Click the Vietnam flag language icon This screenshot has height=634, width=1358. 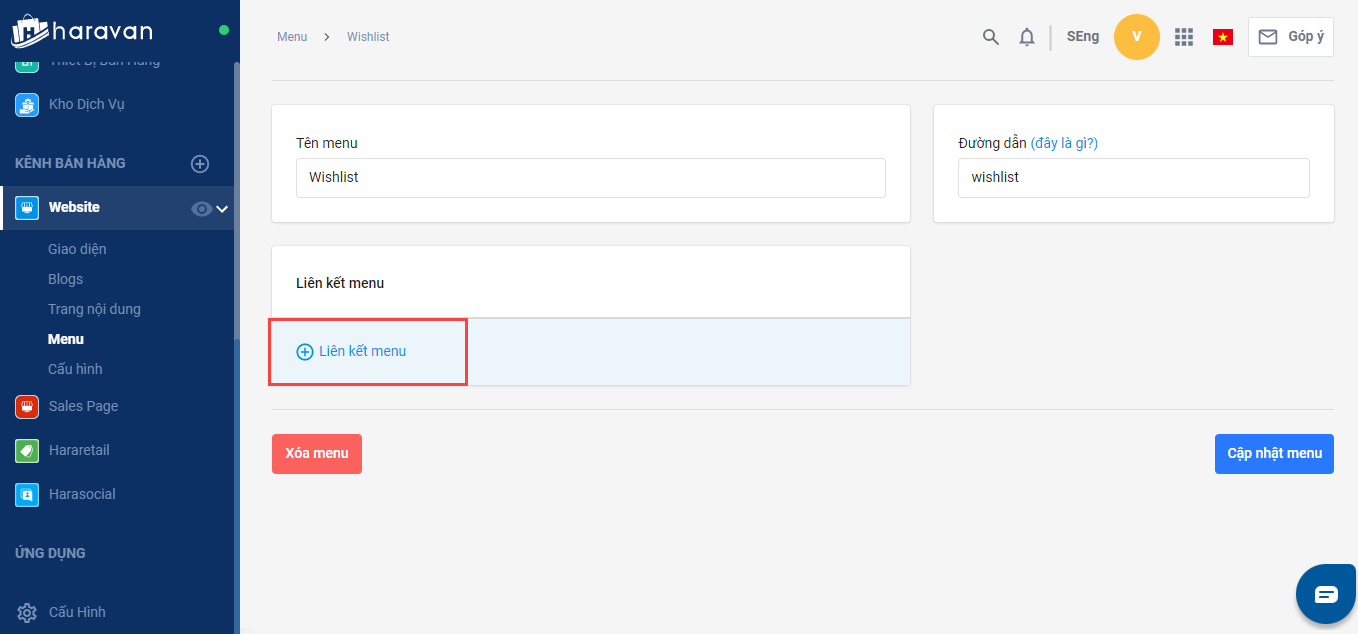click(x=1222, y=37)
